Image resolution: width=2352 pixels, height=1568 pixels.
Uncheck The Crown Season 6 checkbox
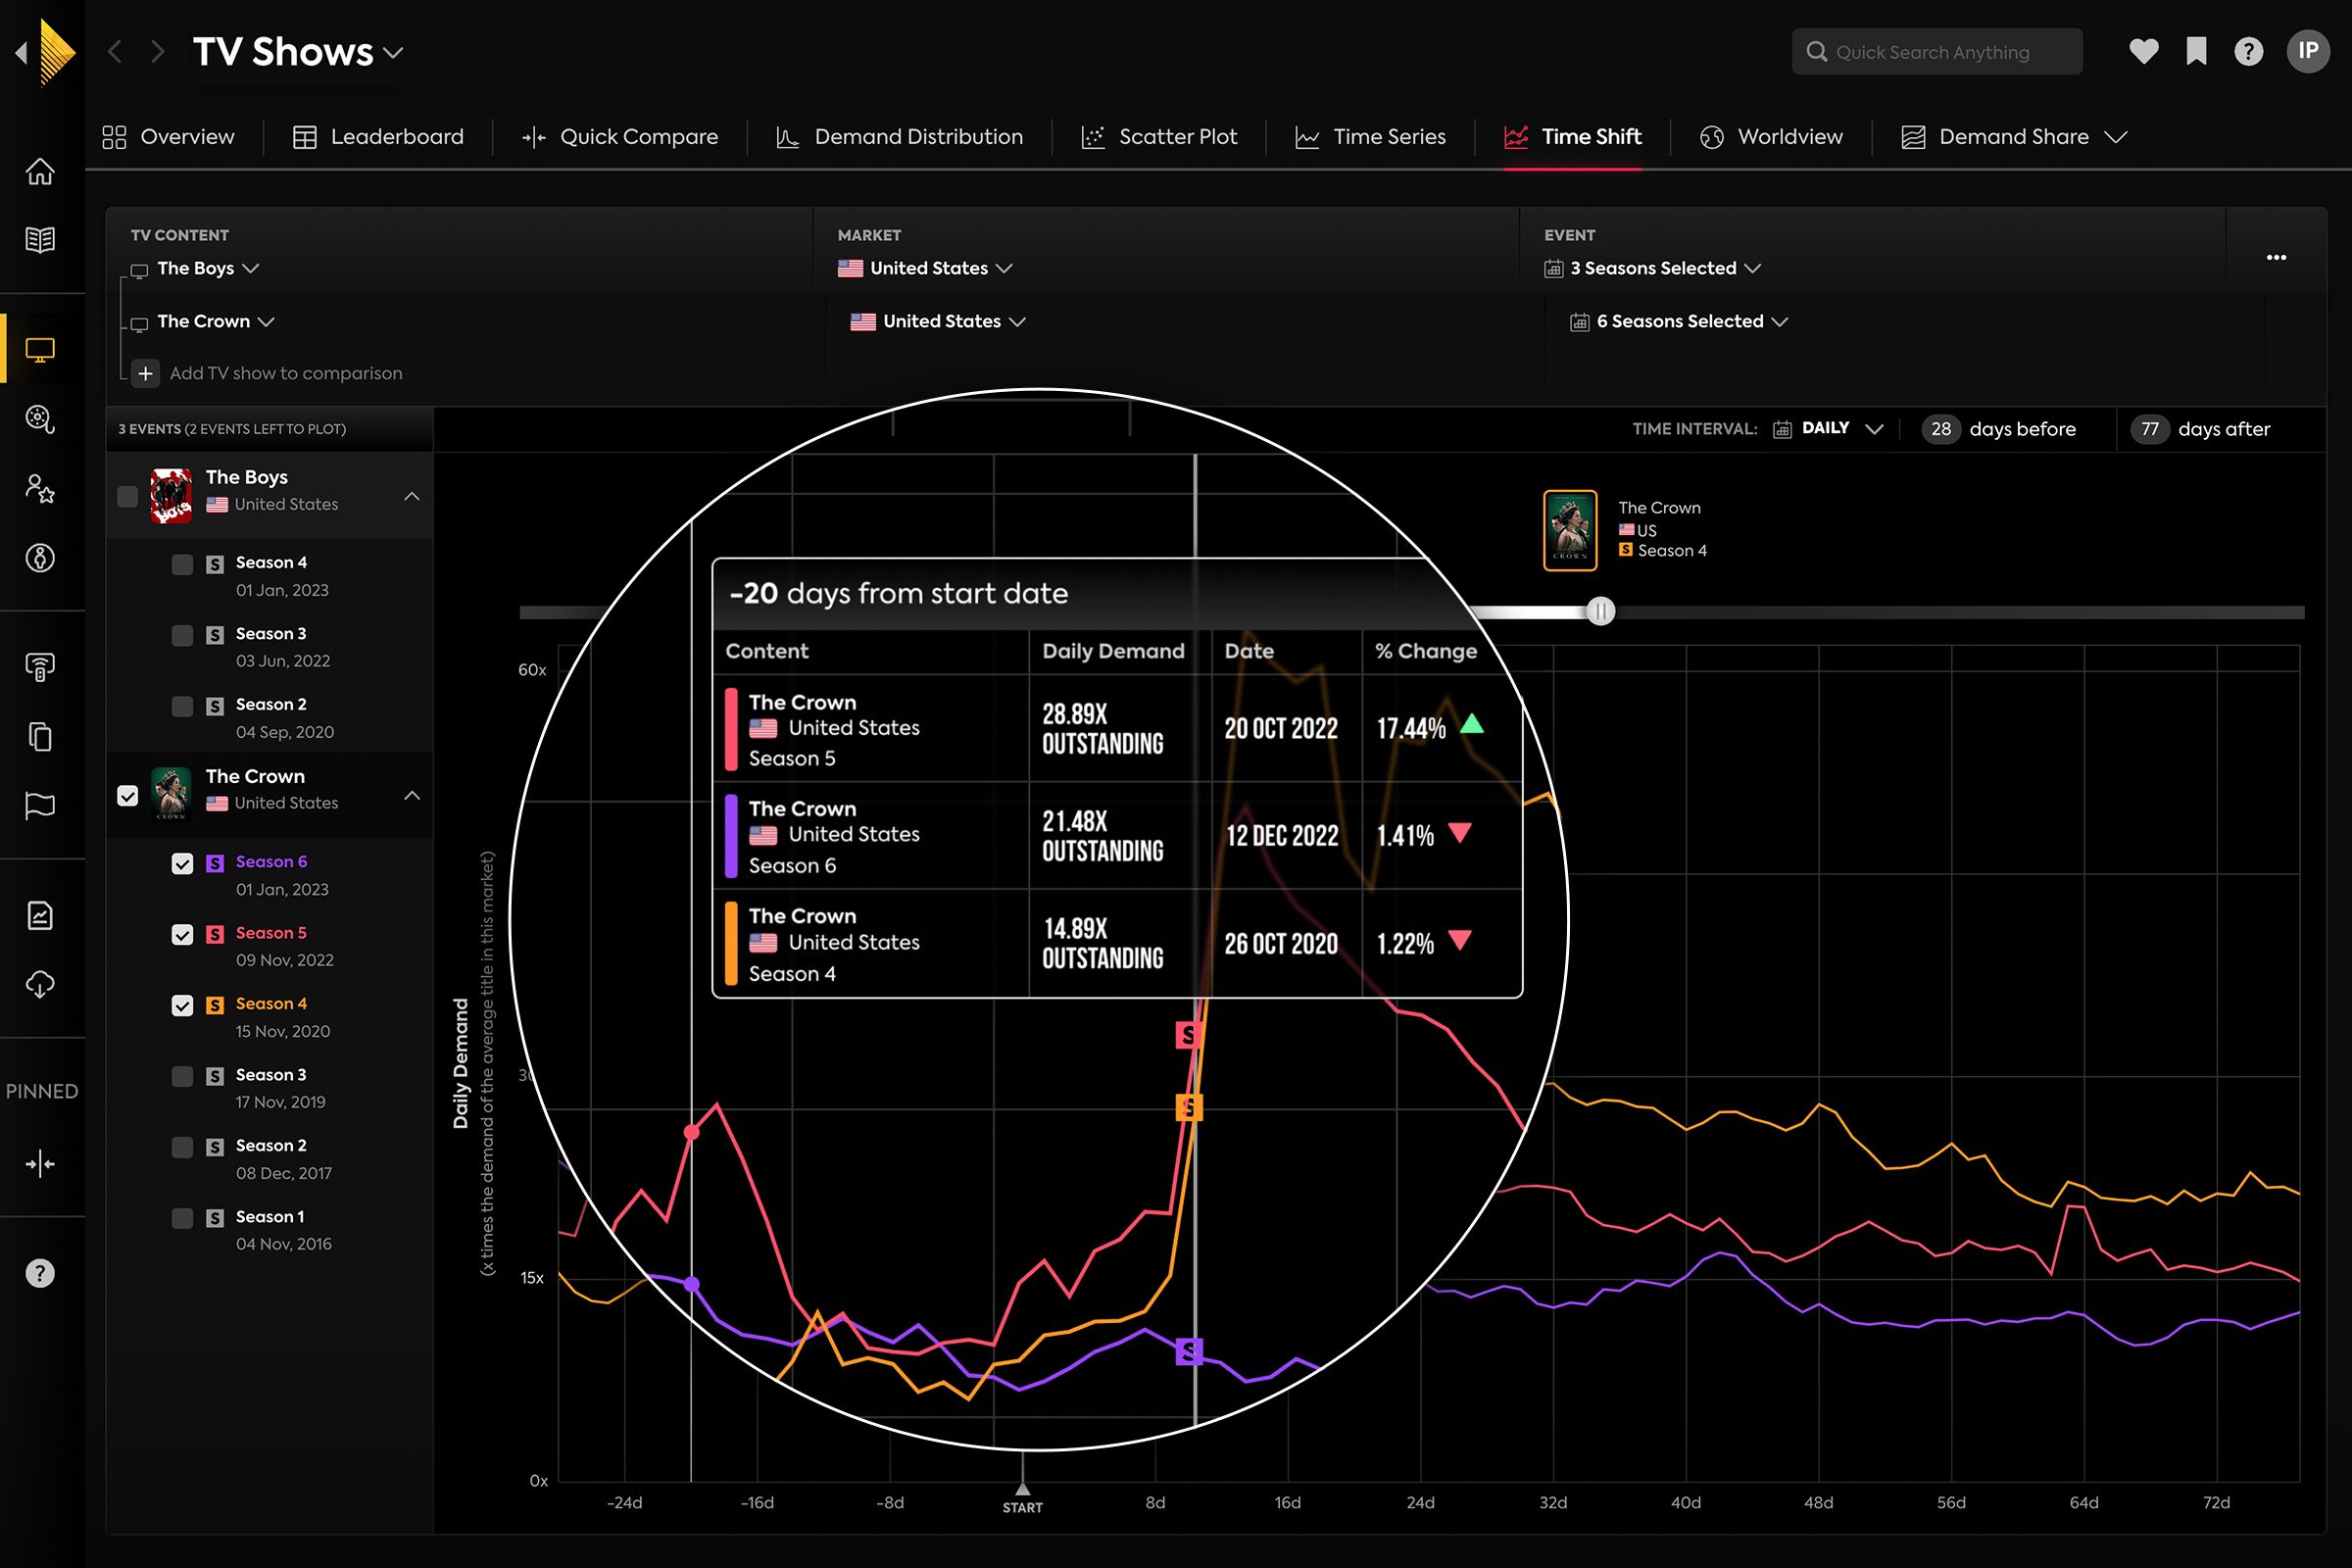tap(182, 864)
